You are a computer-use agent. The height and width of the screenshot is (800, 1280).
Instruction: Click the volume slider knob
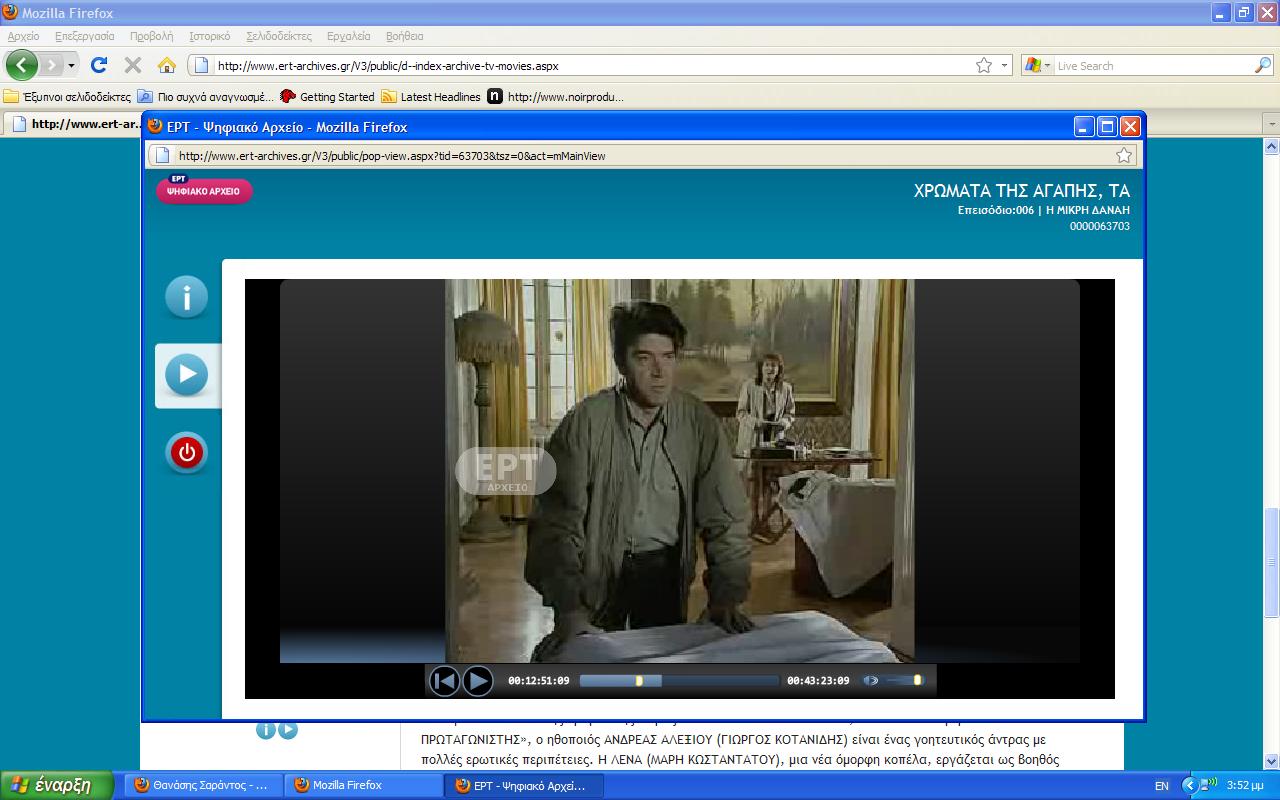[917, 681]
